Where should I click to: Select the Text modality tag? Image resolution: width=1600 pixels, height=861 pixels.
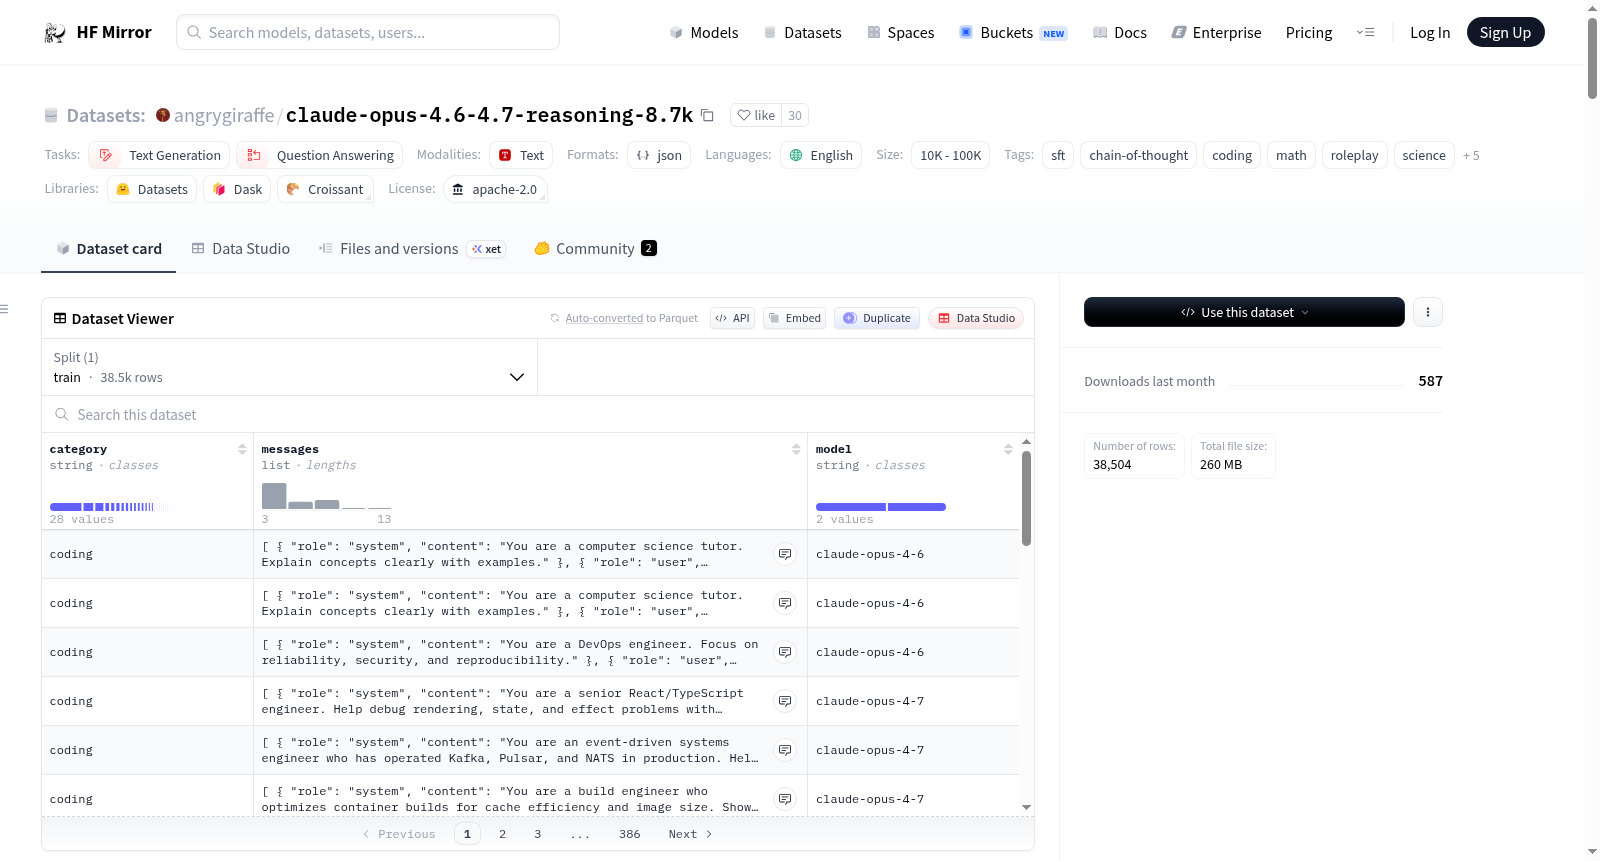point(521,155)
